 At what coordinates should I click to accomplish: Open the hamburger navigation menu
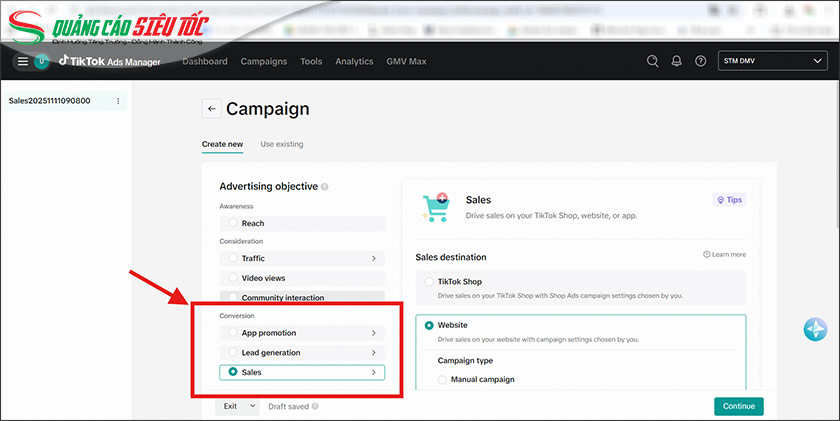[22, 61]
